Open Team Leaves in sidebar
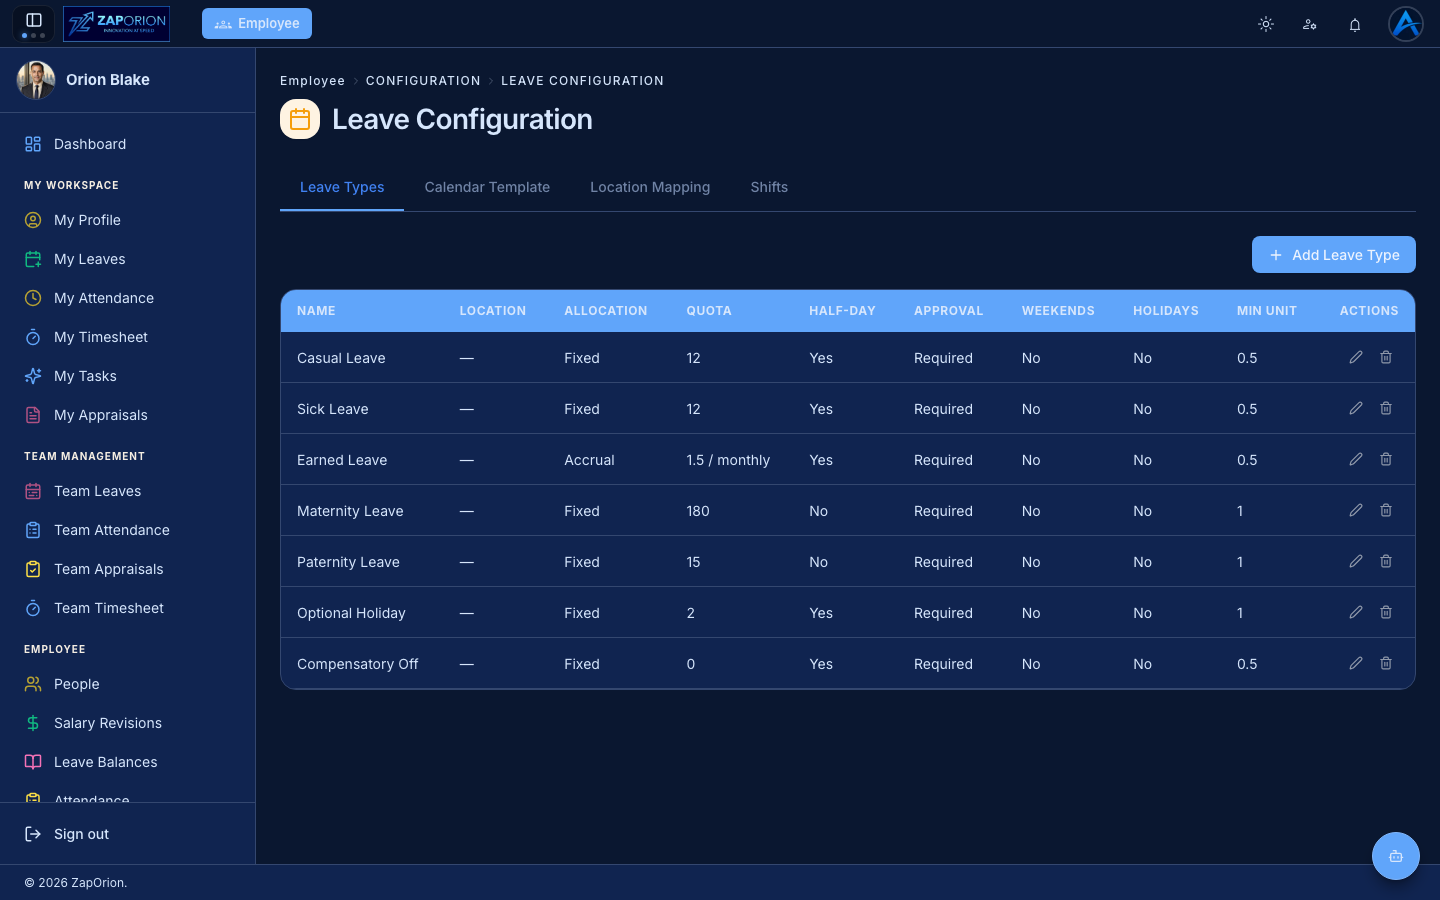This screenshot has height=900, width=1440. pos(128,491)
